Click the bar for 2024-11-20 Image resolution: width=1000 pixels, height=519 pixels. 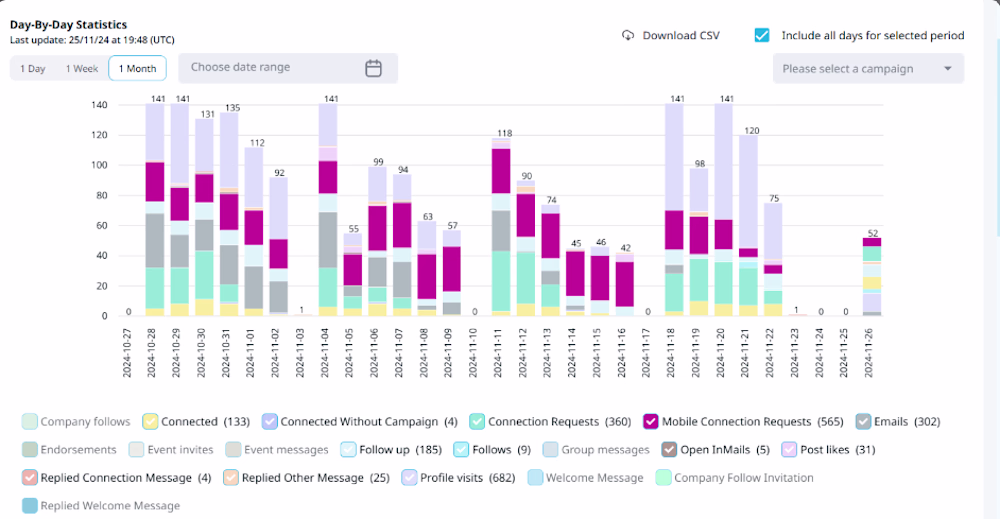(x=724, y=210)
